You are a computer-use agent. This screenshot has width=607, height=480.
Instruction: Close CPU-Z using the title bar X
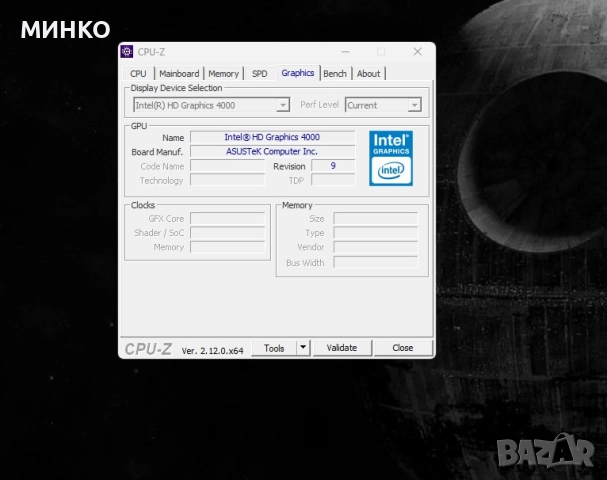[417, 52]
